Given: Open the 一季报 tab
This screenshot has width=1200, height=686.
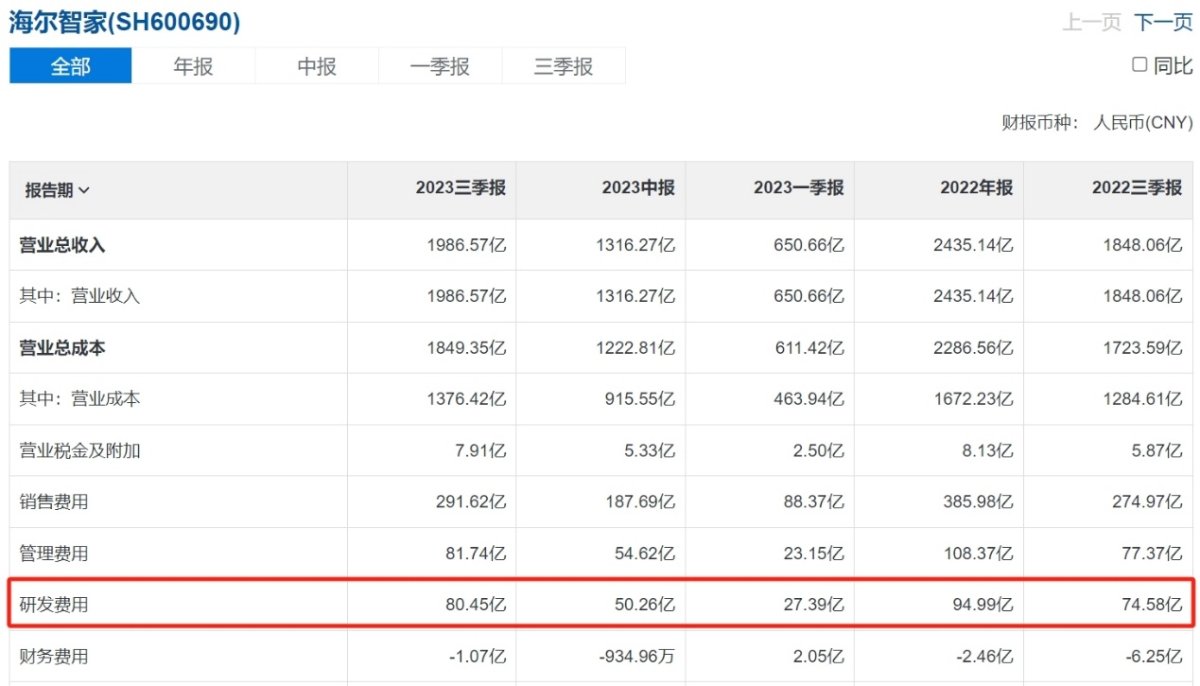Looking at the screenshot, I should click(440, 67).
